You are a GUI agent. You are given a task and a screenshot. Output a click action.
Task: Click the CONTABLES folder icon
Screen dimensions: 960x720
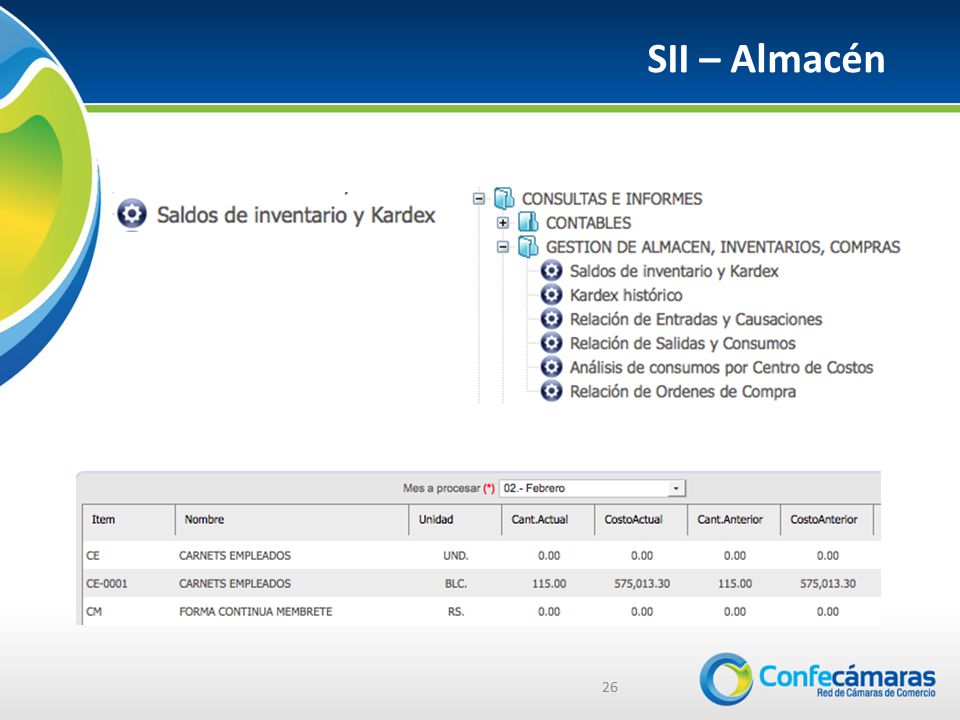528,222
